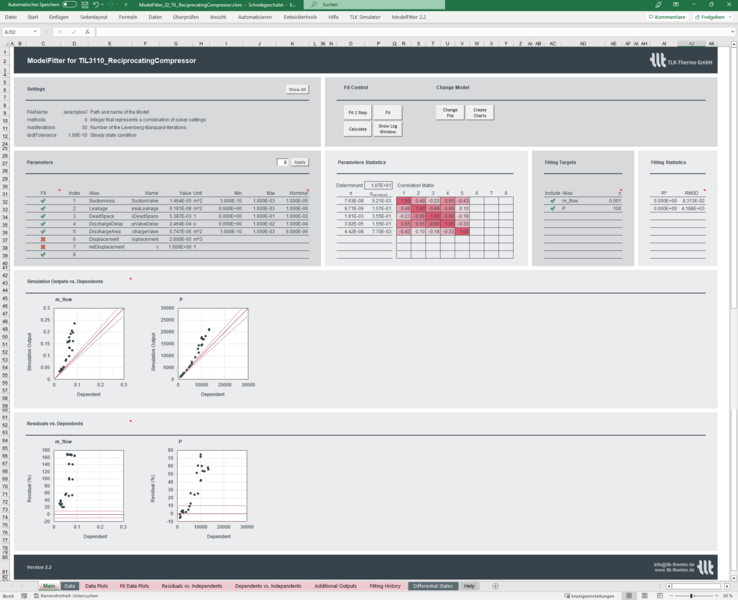The width and height of the screenshot is (738, 600).
Task: Toggle Fit checkmark for Leakage parameter
Action: [43, 208]
